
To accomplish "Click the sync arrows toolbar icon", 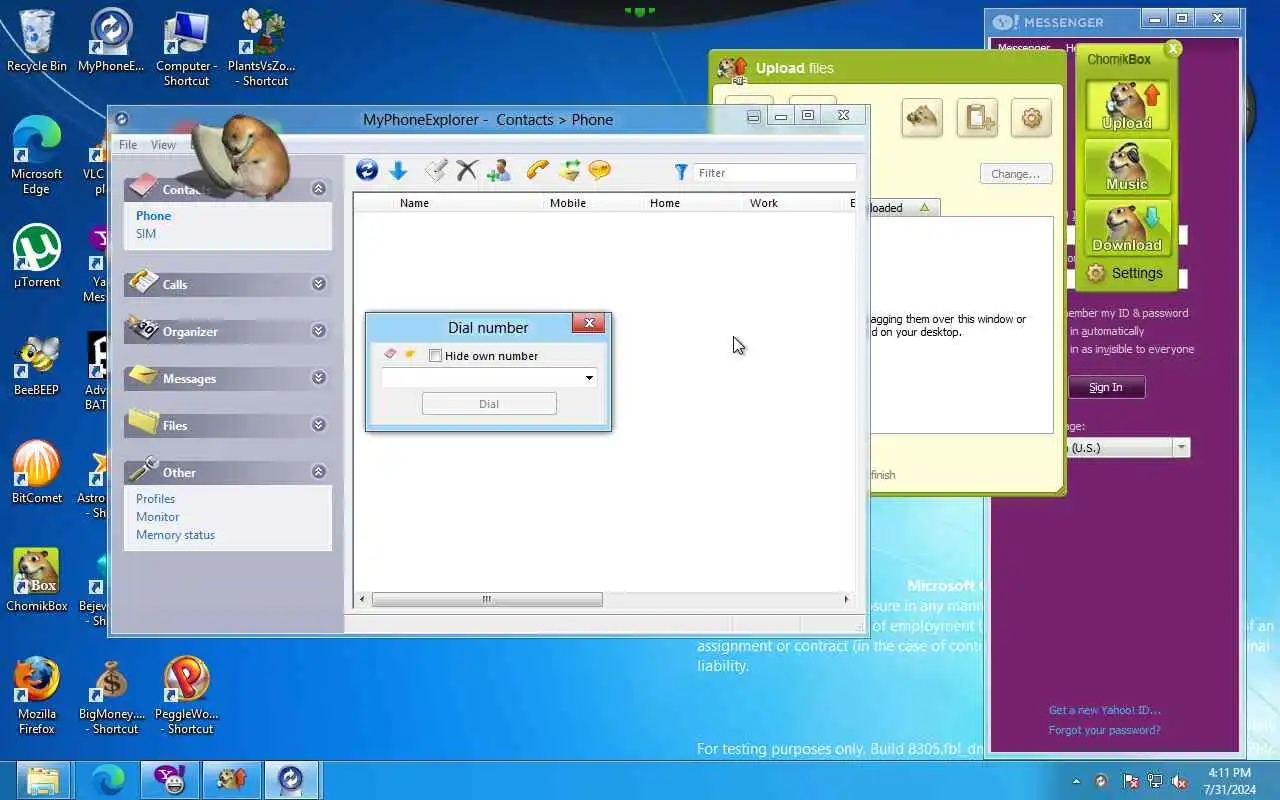I will click(569, 171).
